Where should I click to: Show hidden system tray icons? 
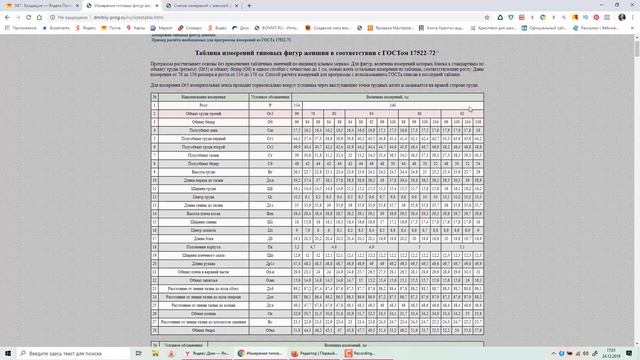click(553, 353)
